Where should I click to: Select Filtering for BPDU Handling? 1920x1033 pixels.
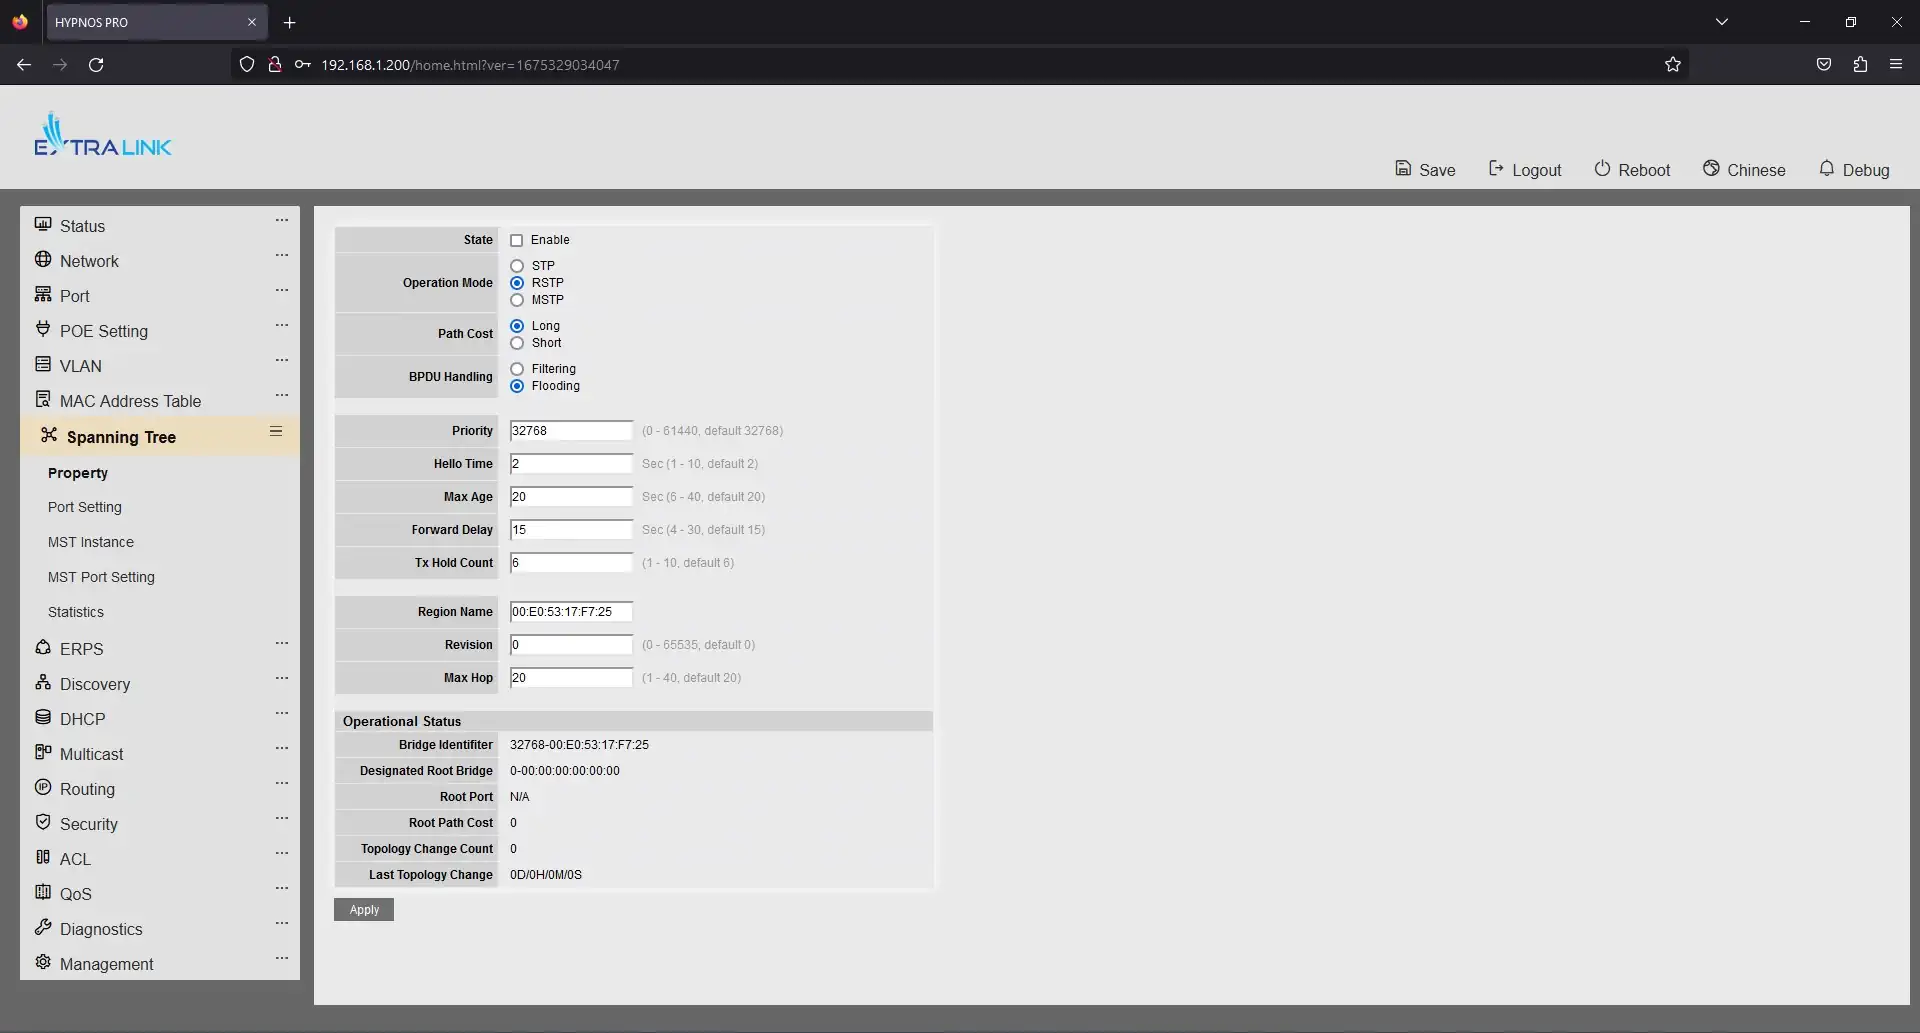tap(517, 369)
